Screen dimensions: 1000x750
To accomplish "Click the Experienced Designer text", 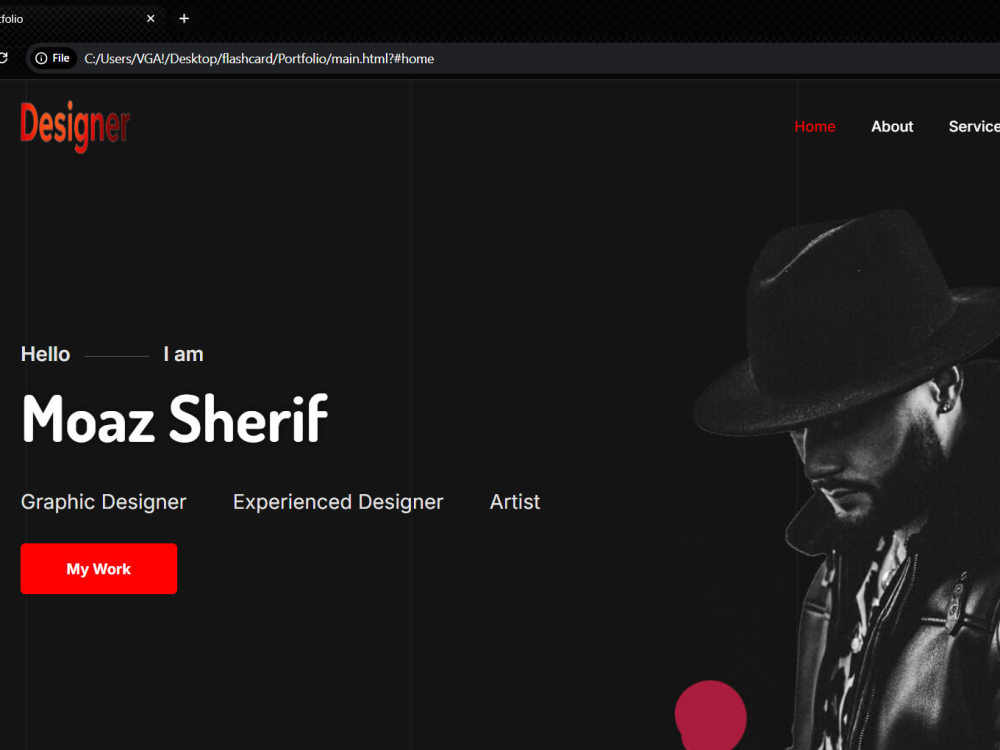I will coord(338,502).
